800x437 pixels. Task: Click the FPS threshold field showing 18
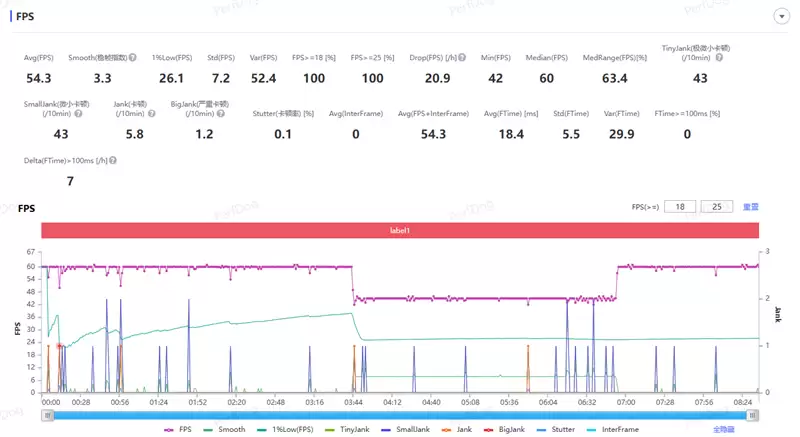pyautogui.click(x=679, y=207)
